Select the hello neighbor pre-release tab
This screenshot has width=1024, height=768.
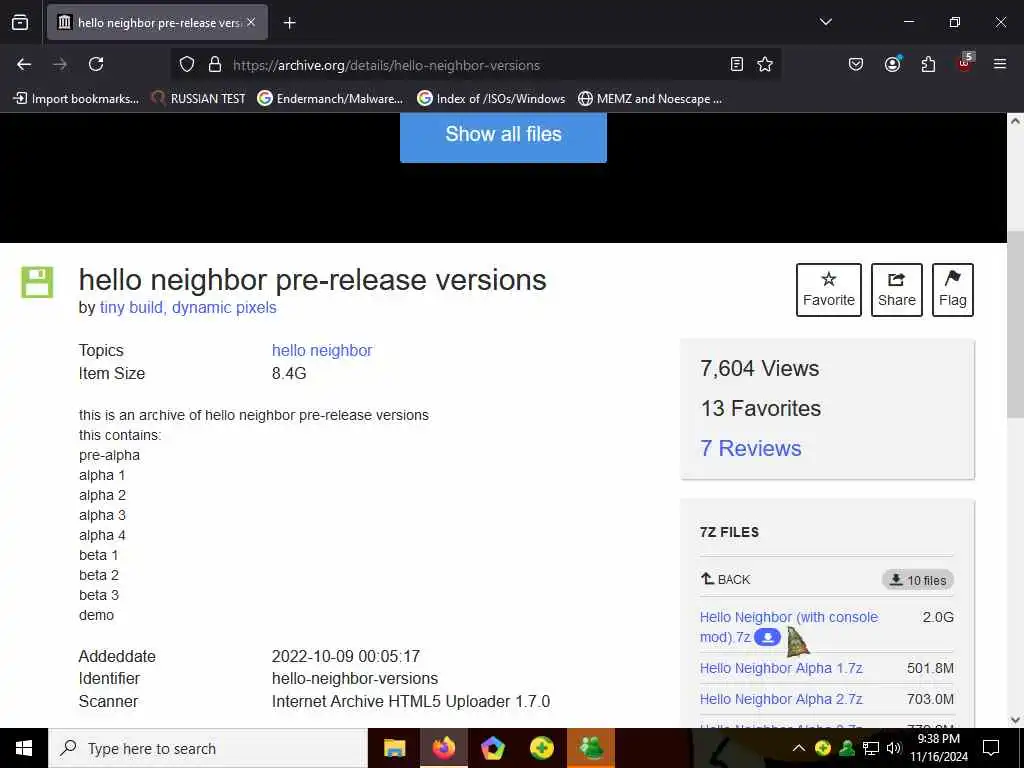pyautogui.click(x=157, y=23)
